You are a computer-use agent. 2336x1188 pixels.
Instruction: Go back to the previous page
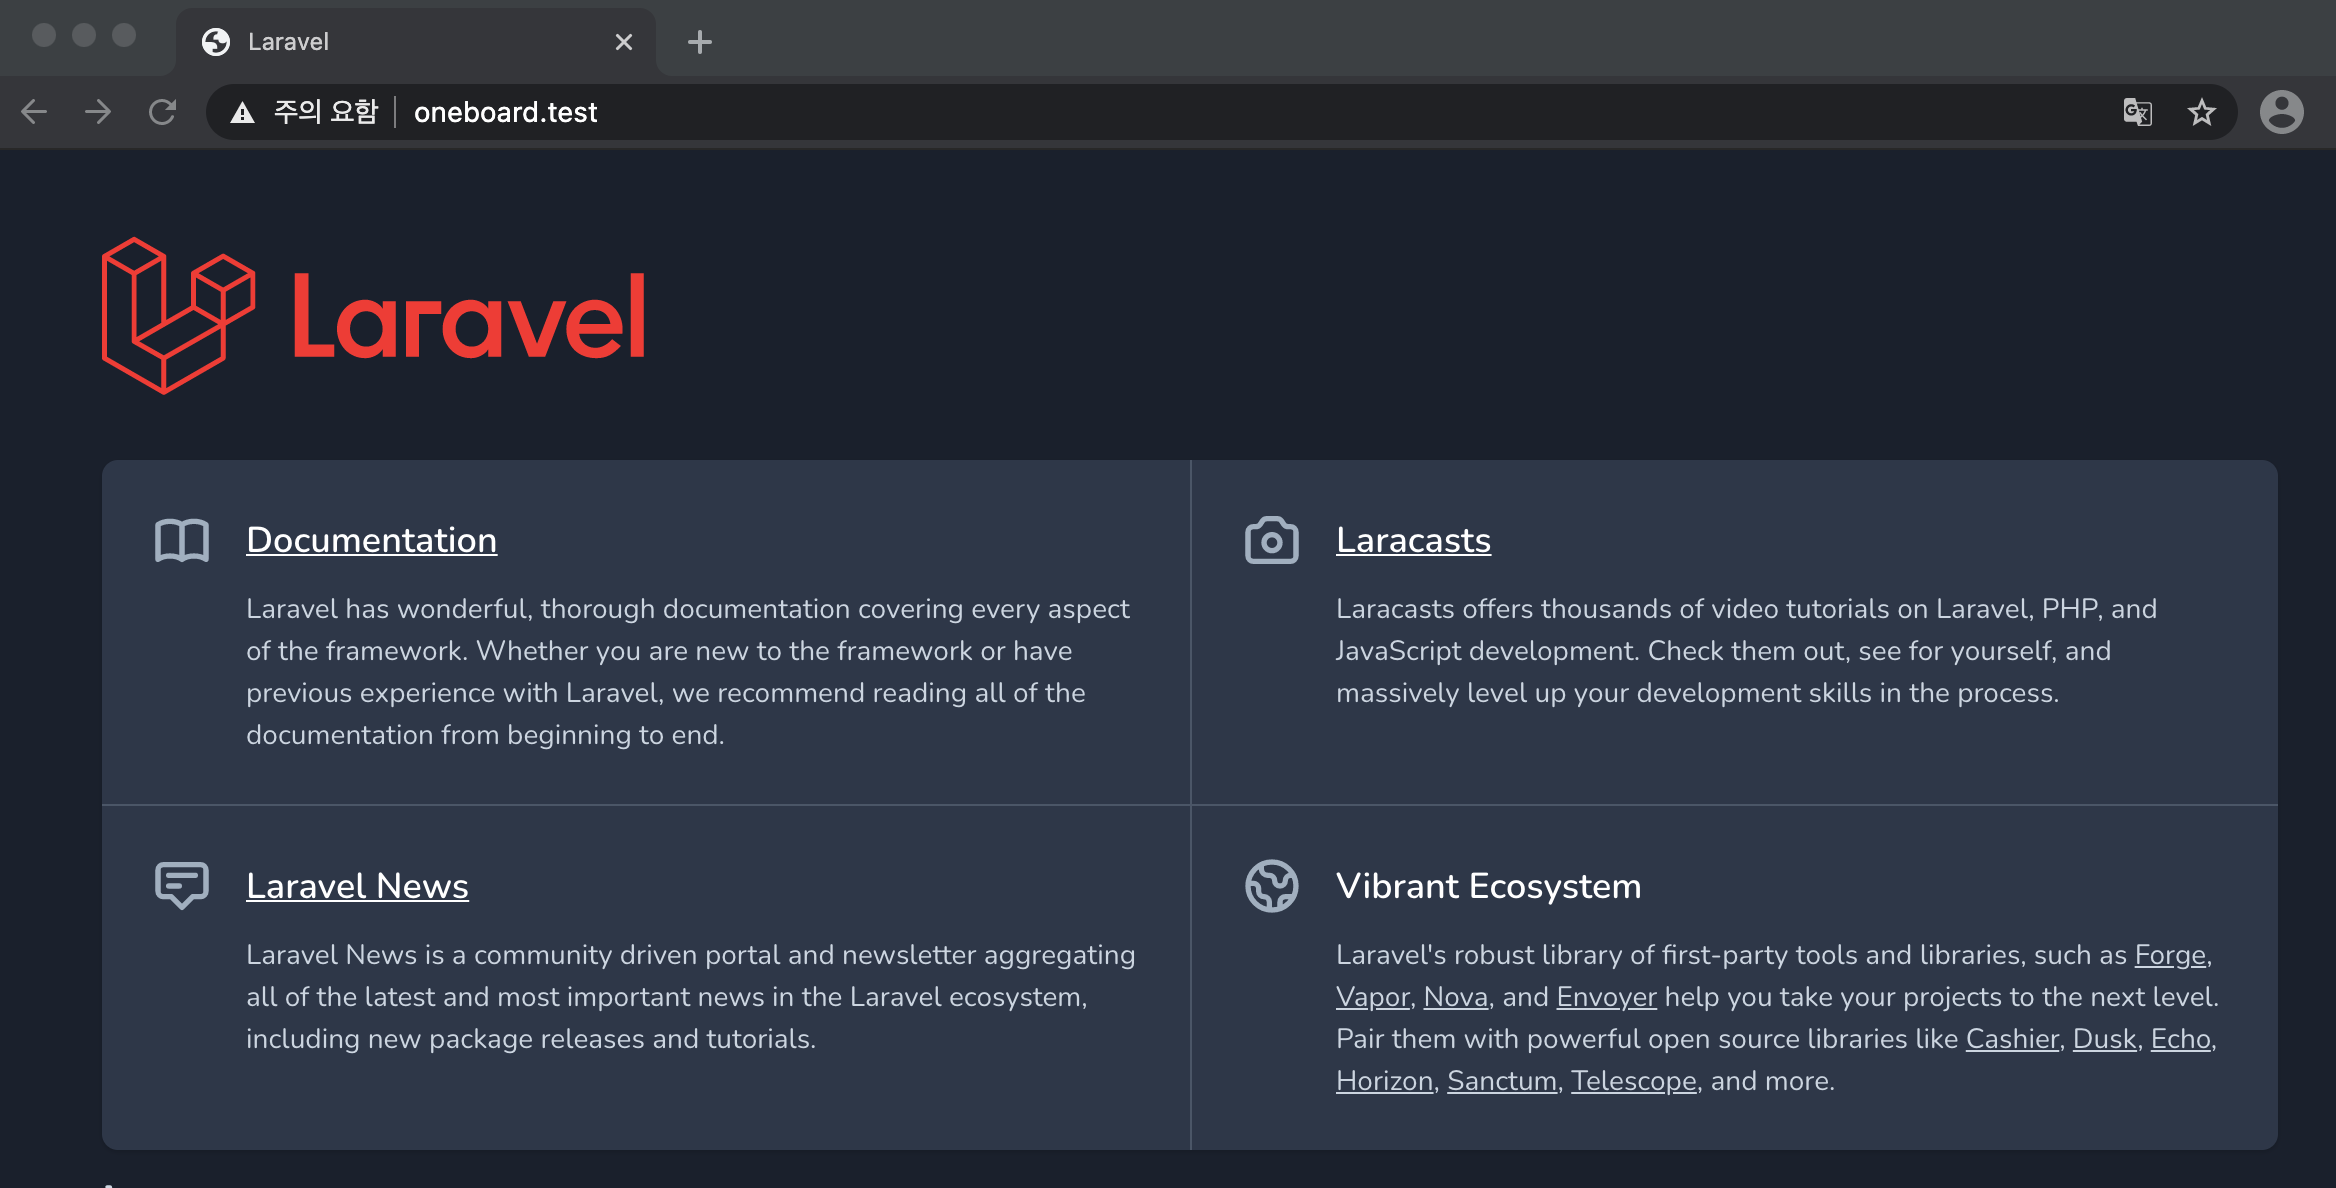click(34, 112)
